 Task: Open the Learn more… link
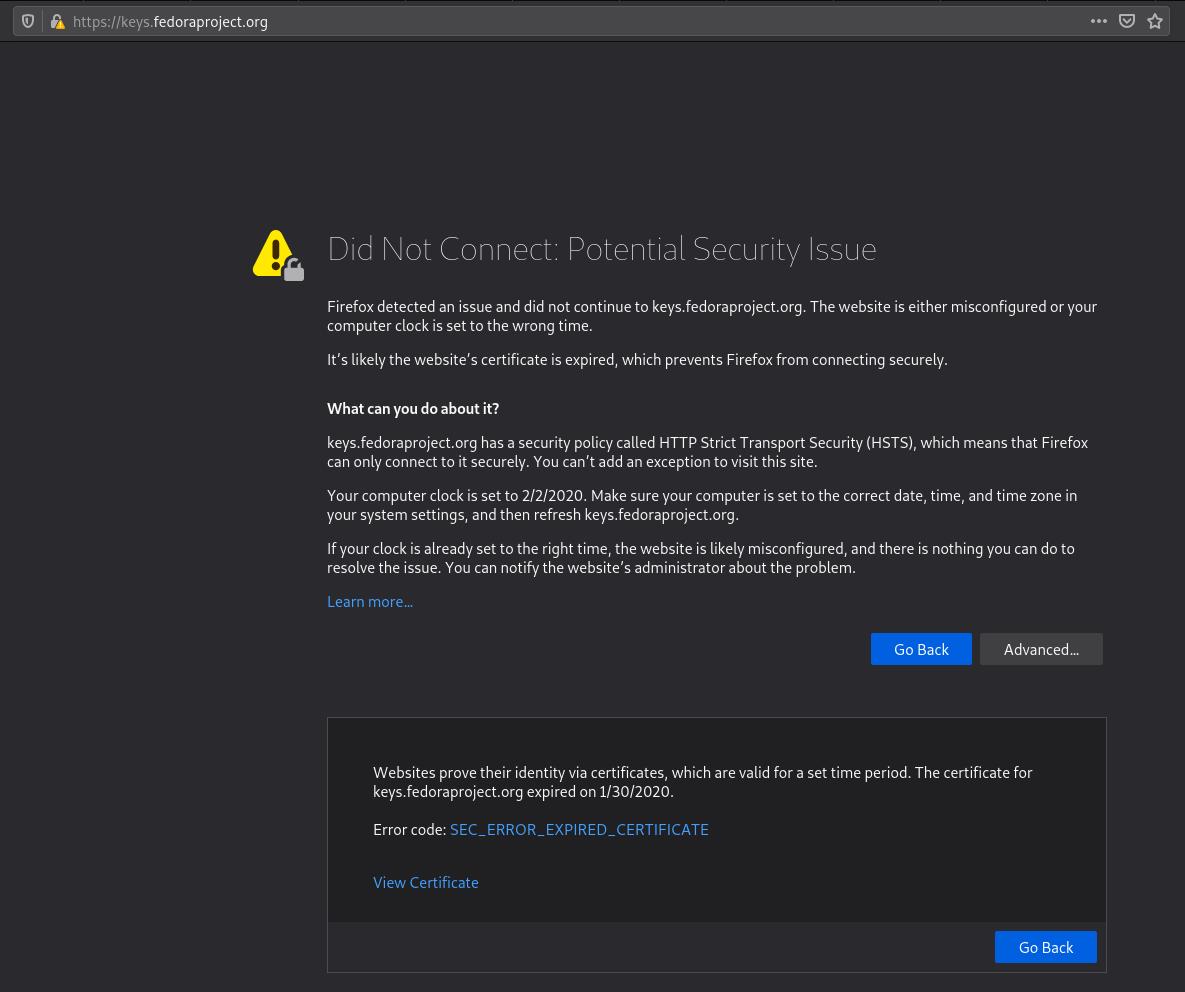click(370, 601)
